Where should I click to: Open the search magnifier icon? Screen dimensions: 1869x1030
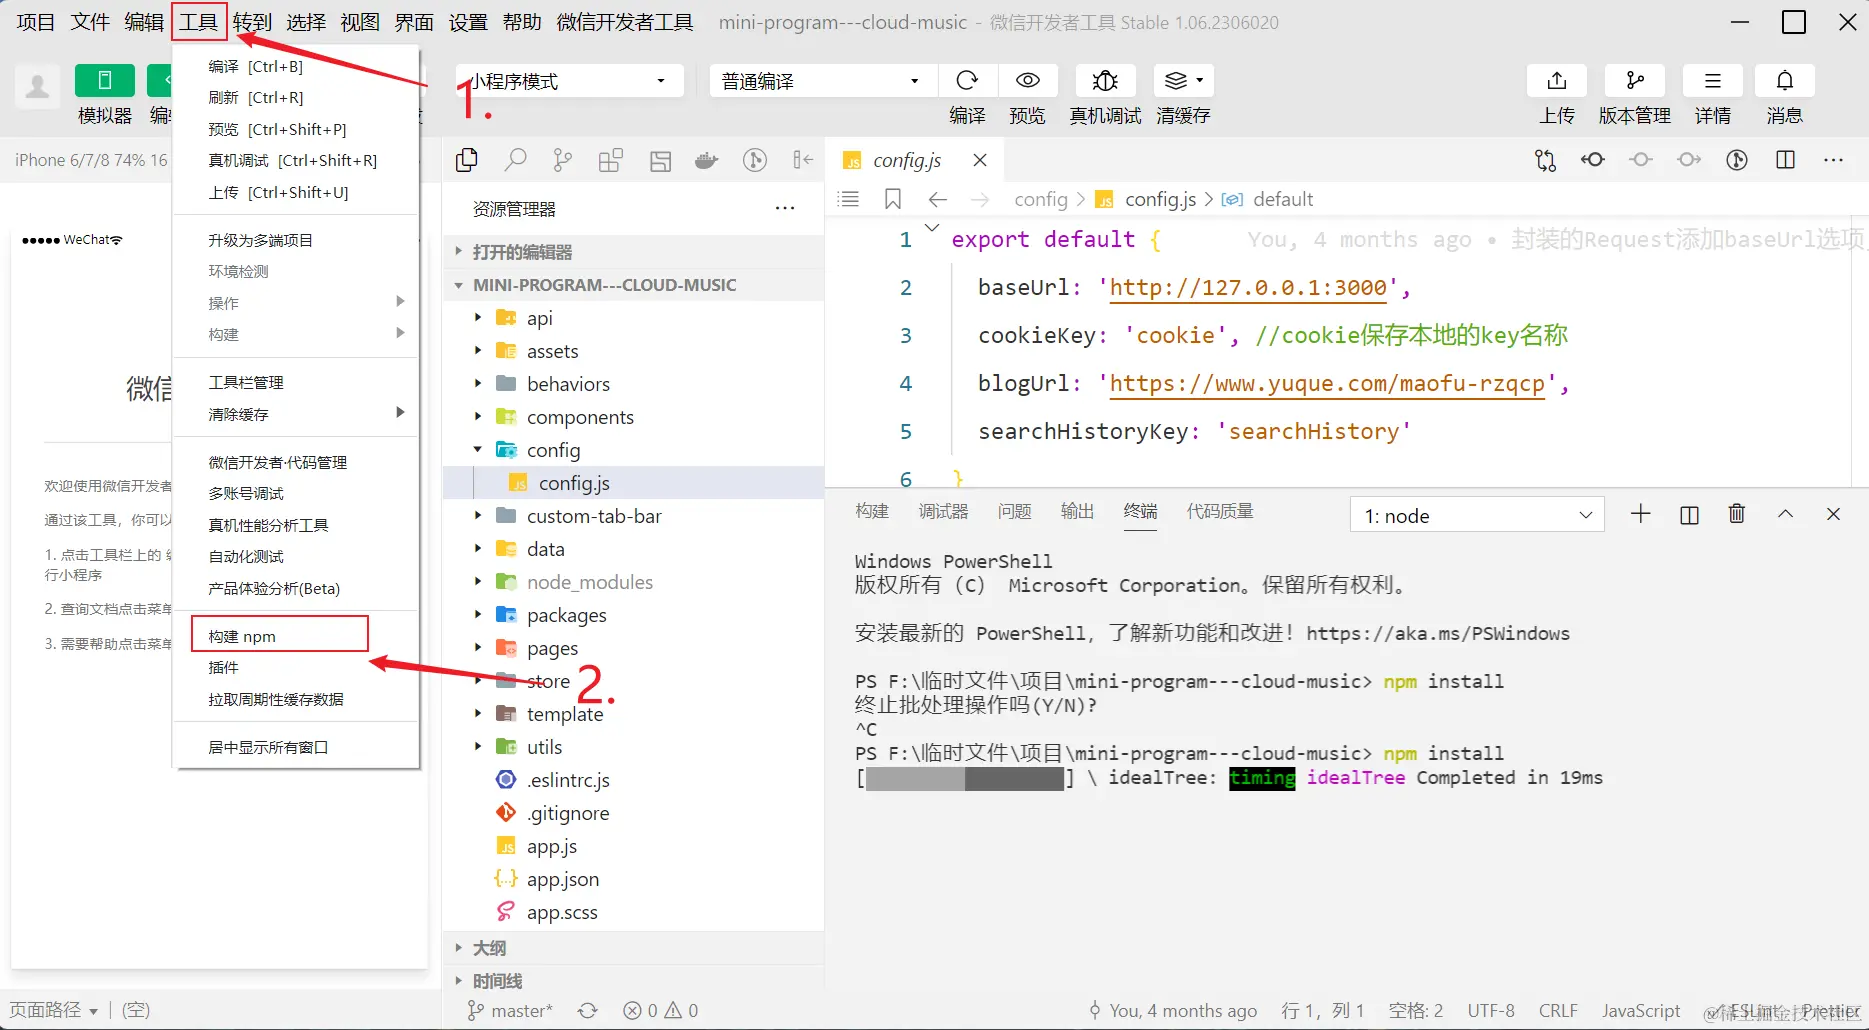tap(515, 160)
